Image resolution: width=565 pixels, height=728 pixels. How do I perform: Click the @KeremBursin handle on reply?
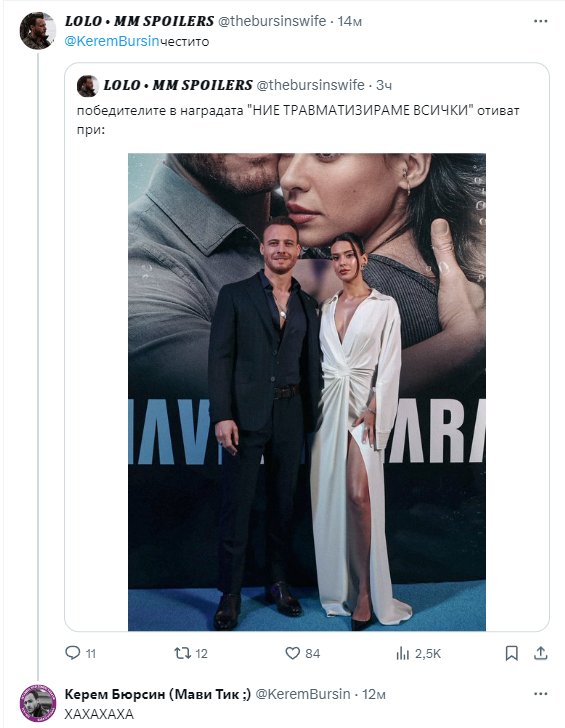[303, 694]
